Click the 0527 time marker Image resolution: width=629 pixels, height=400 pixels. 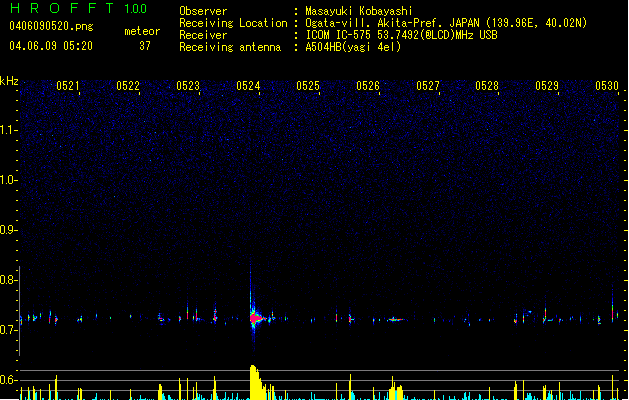[x=428, y=86]
